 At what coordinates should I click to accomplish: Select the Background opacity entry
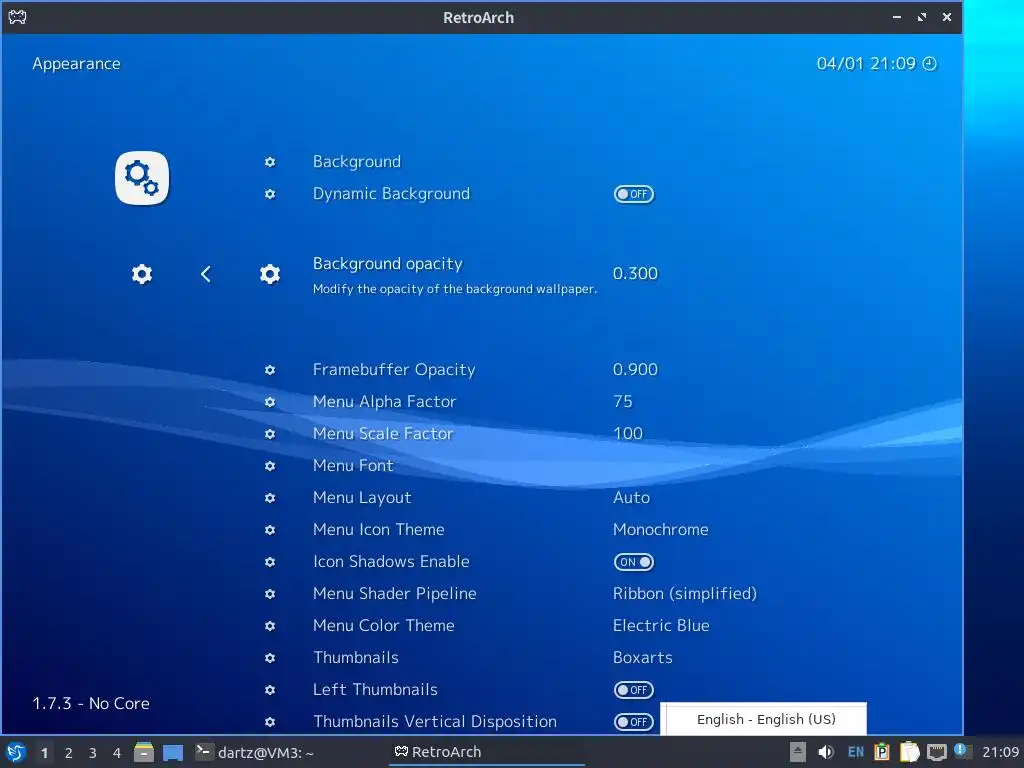click(387, 264)
